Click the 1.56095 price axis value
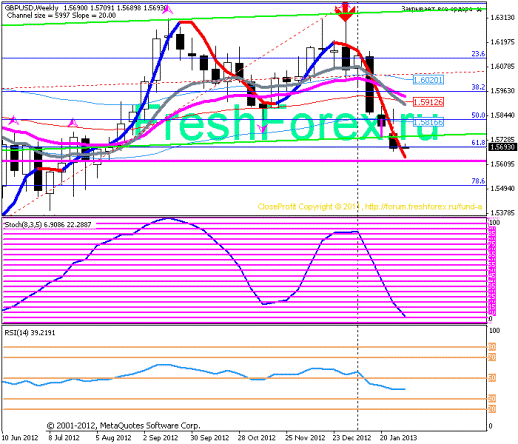 pos(503,164)
